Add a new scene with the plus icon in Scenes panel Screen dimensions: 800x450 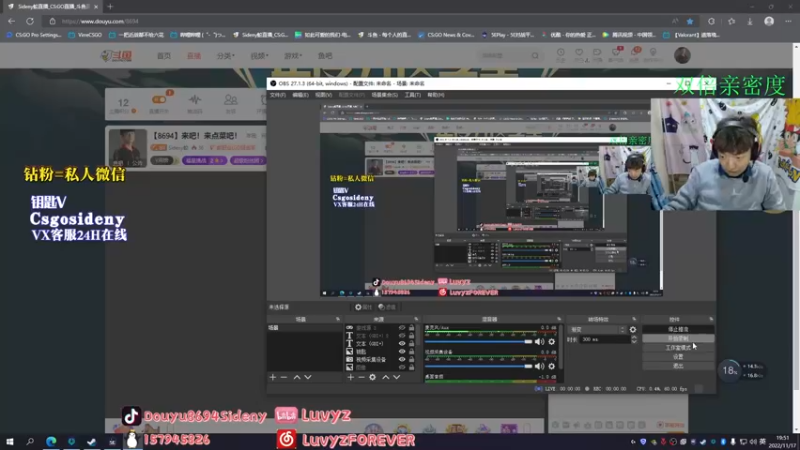(x=272, y=377)
